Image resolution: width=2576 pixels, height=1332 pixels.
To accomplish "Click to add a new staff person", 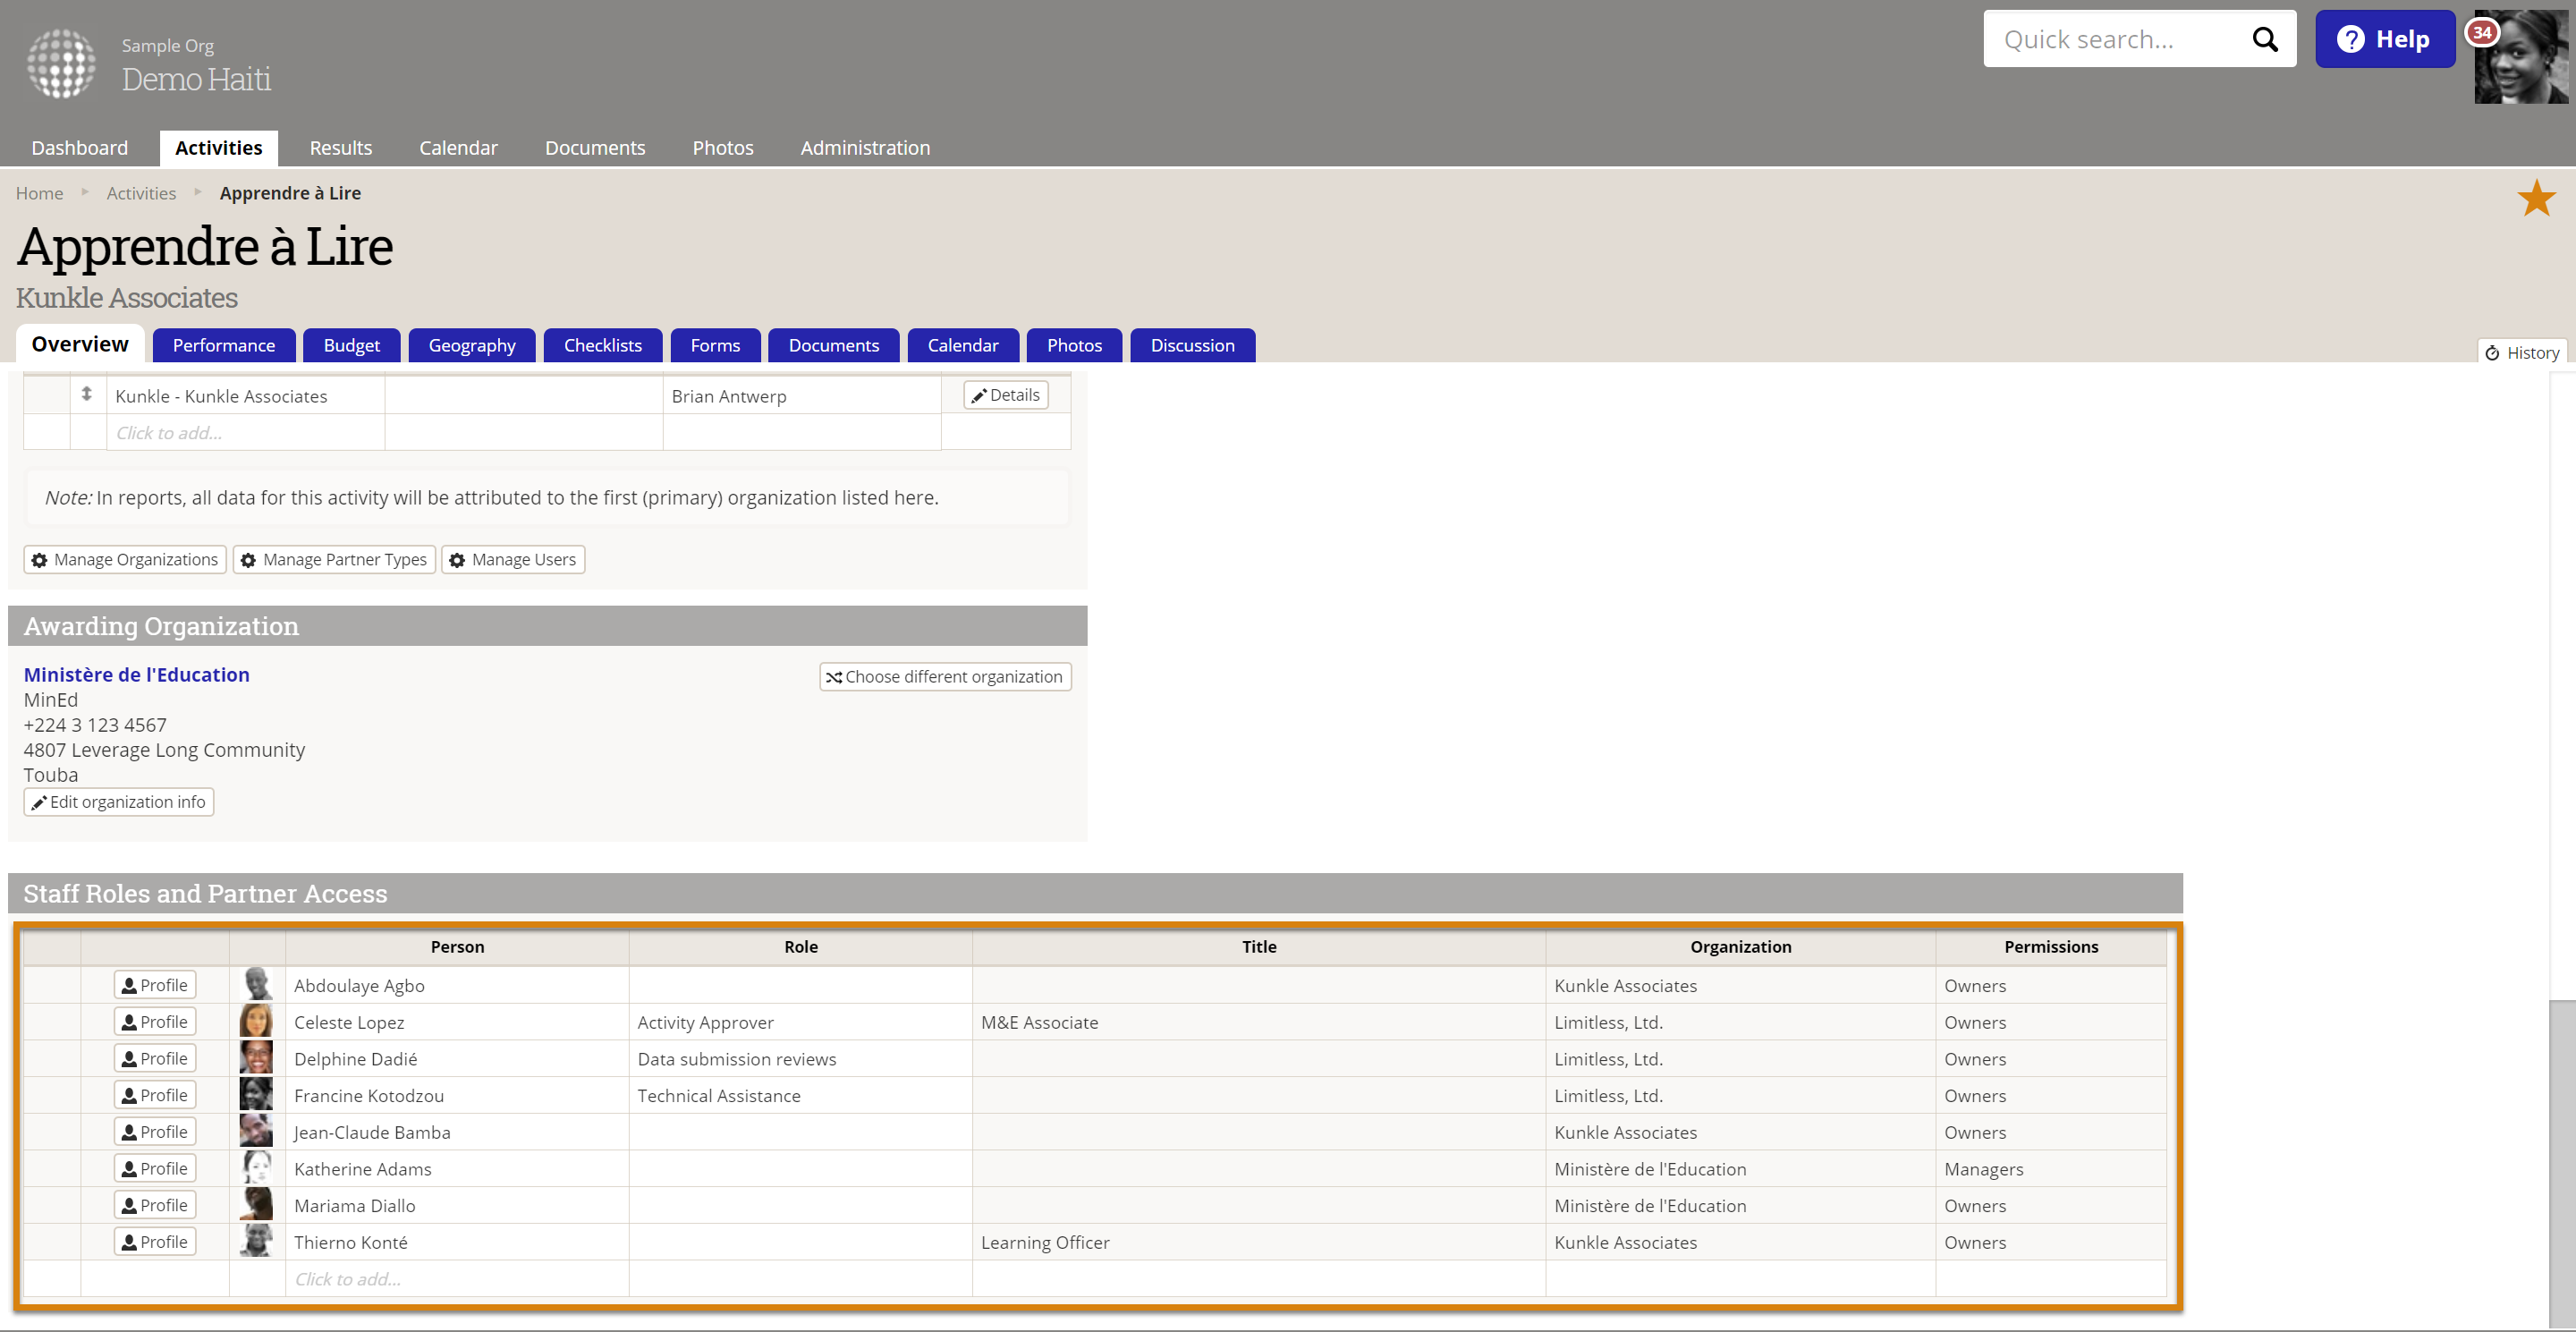I will coord(348,1279).
